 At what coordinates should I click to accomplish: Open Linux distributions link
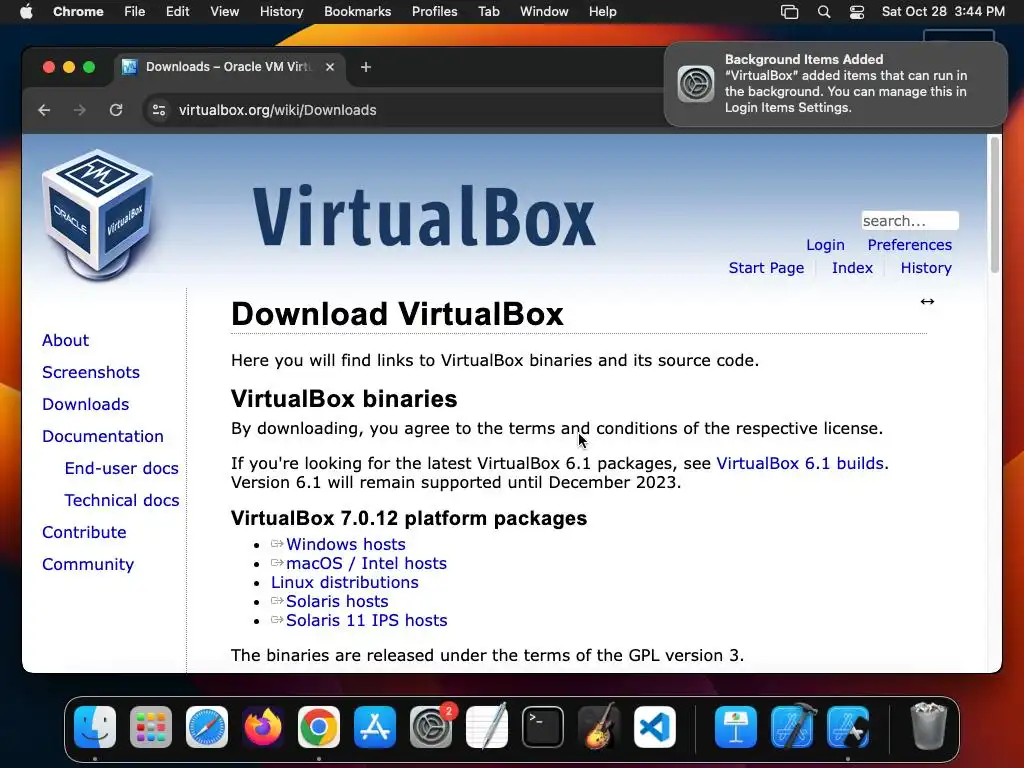click(345, 582)
